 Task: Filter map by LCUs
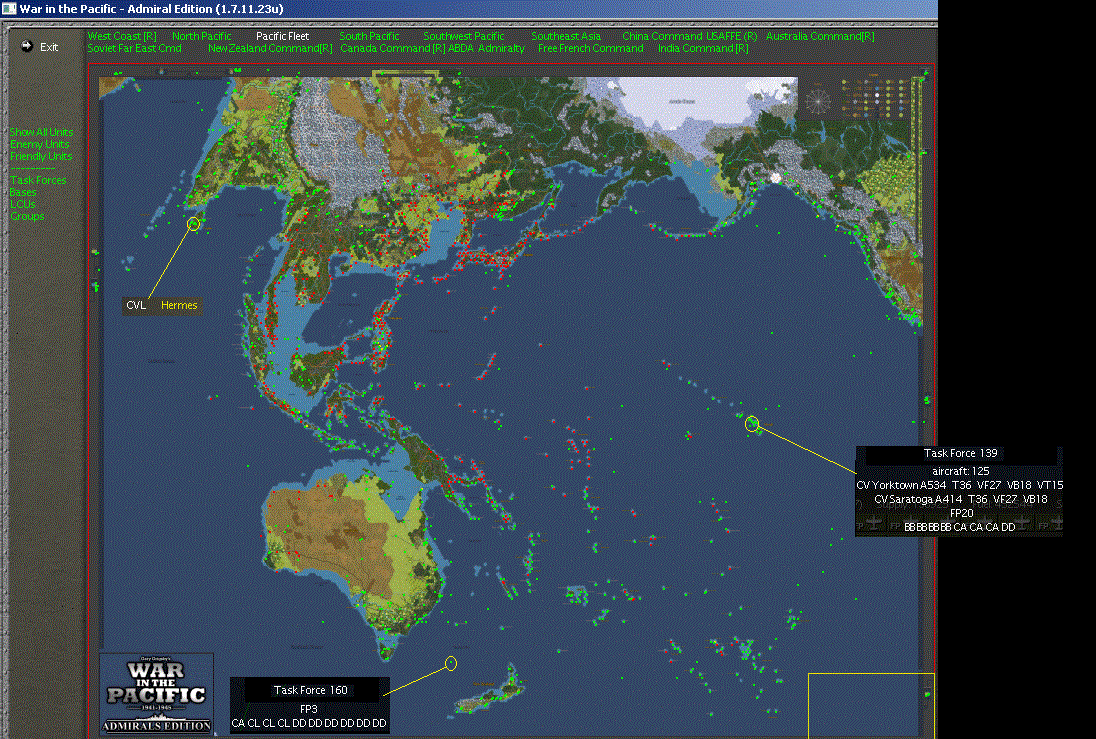pyautogui.click(x=22, y=204)
